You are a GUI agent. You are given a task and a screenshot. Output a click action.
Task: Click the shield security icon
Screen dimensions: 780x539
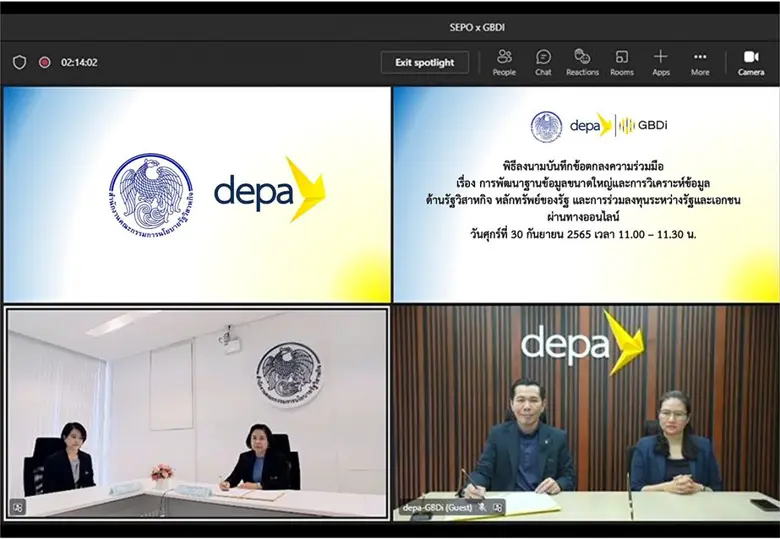[x=19, y=63]
